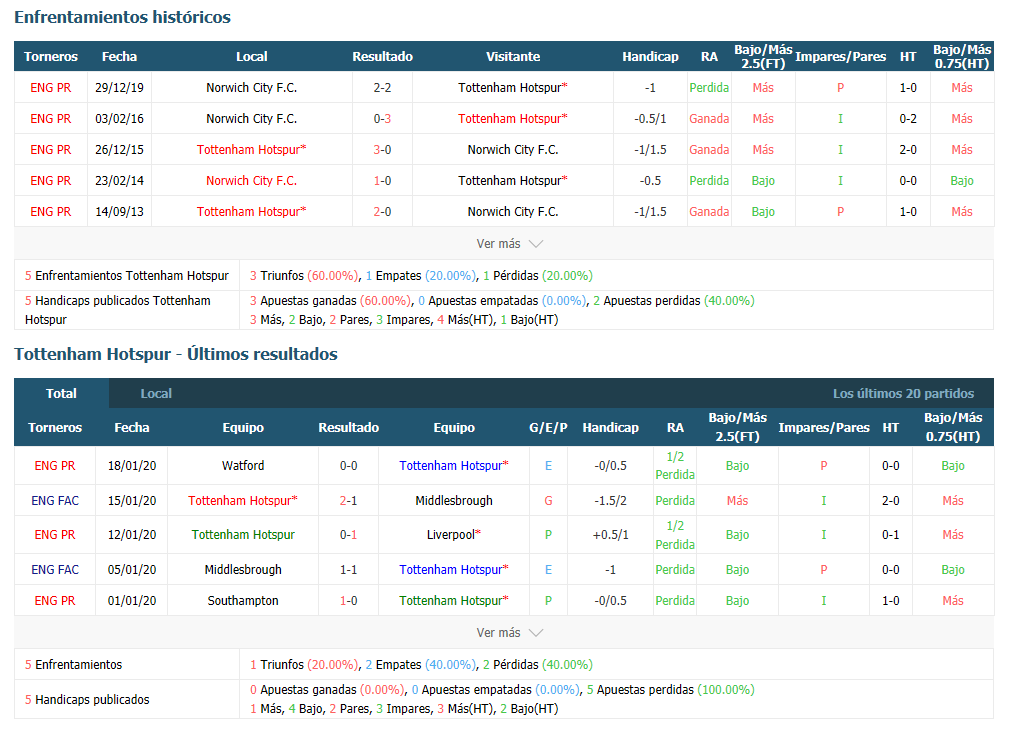
Task: Click ENG FAC tournament in 05/01/20 row
Action: click(x=55, y=569)
